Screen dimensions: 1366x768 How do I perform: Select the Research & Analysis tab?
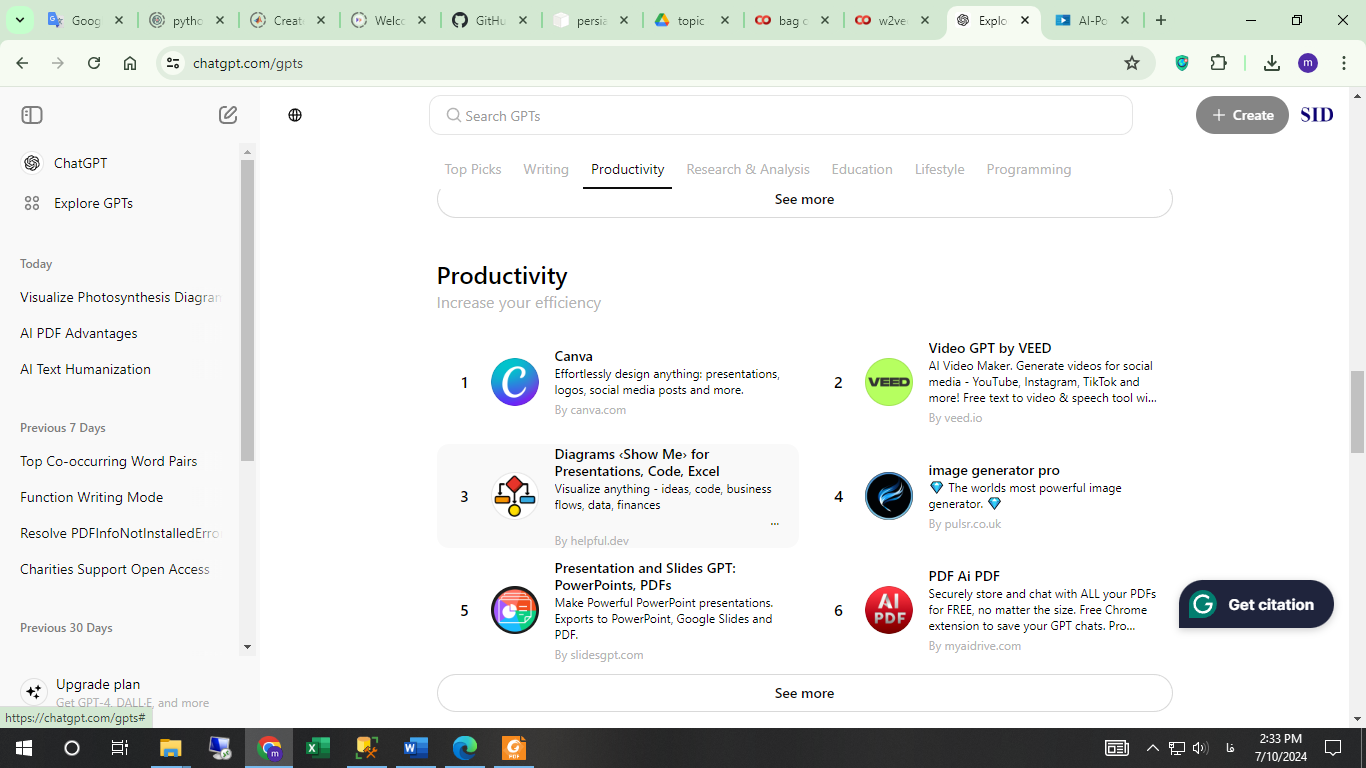(748, 169)
